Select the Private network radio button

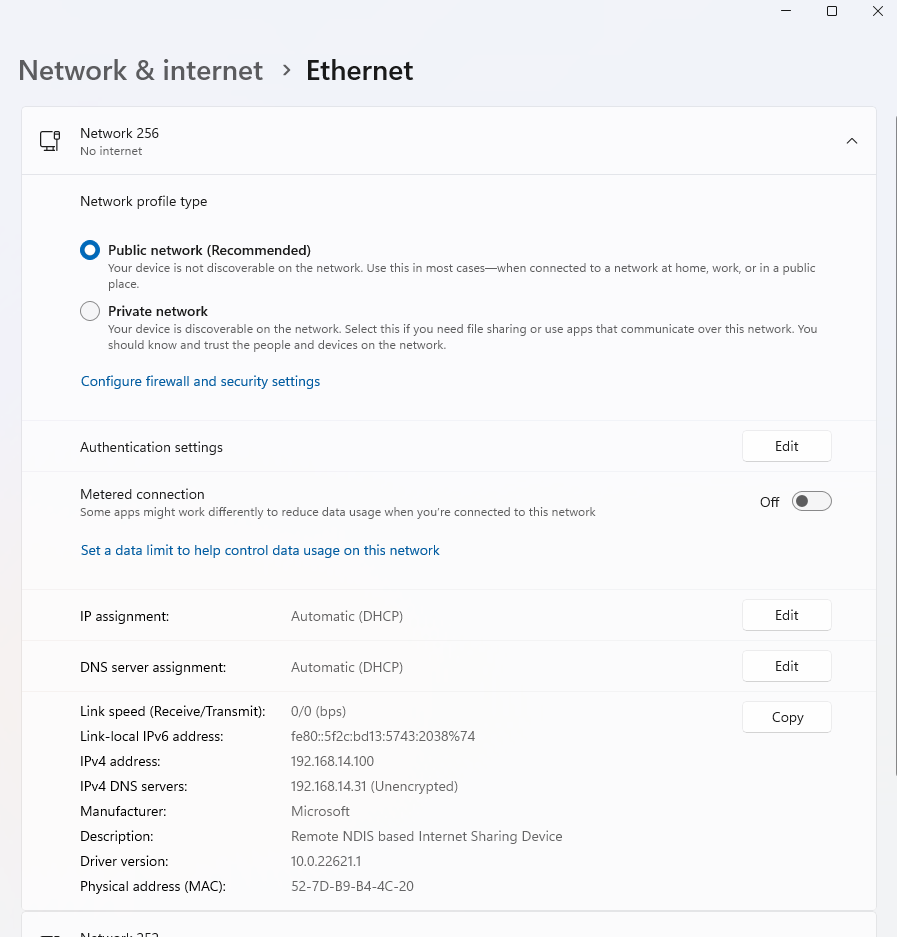90,311
